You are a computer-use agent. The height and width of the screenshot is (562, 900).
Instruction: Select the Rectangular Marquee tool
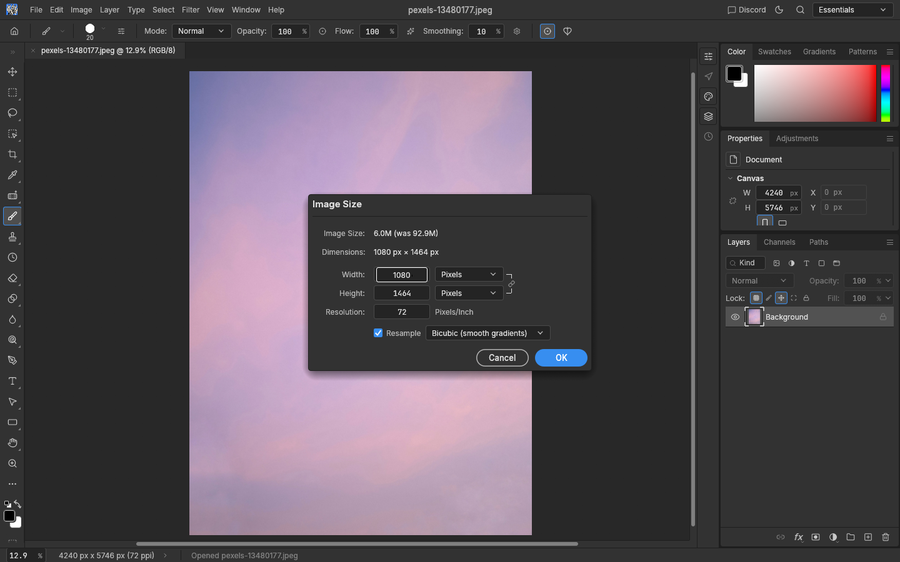pyautogui.click(x=12, y=92)
